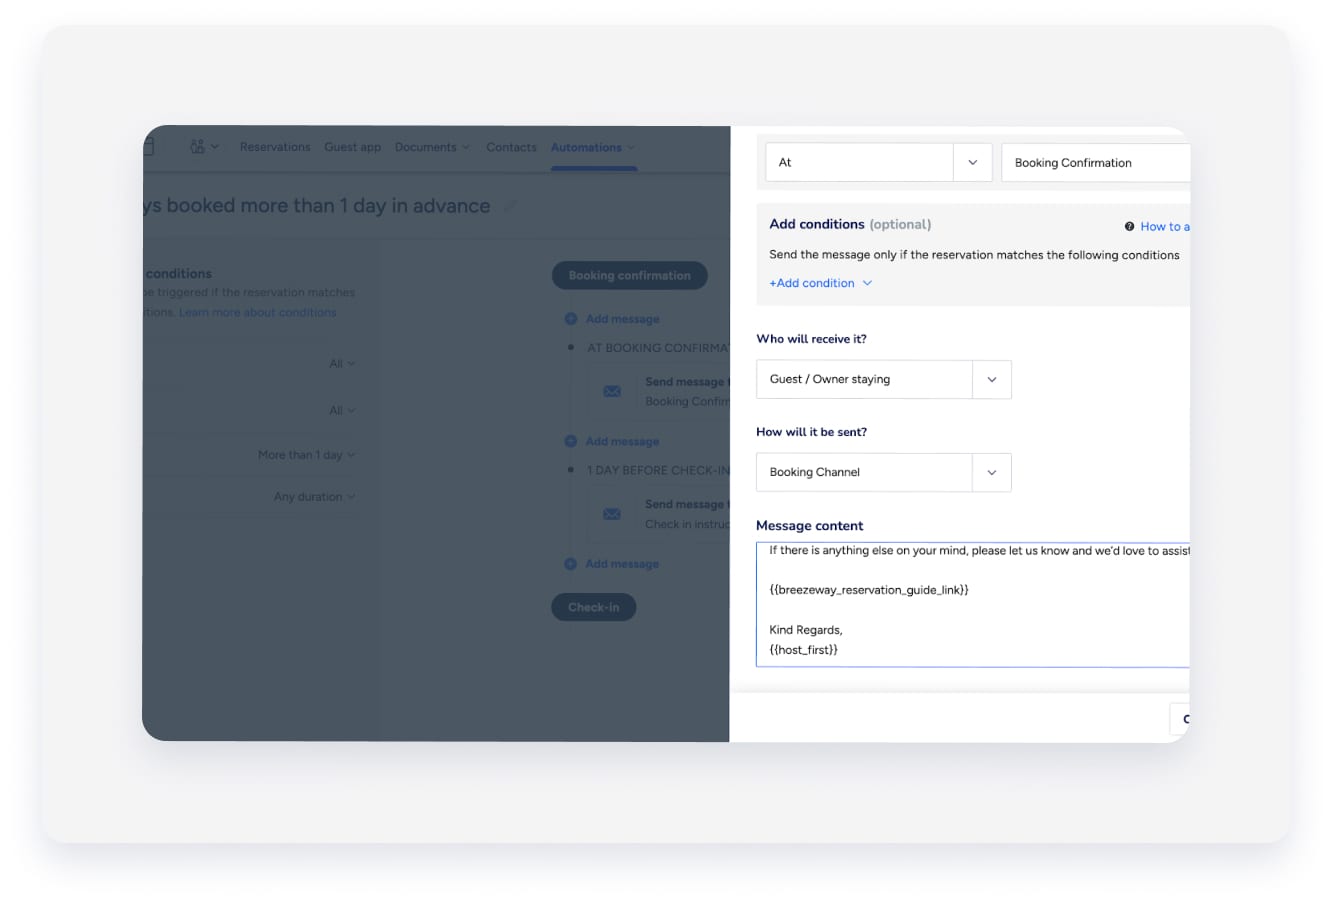Open the At timing dropdown
This screenshot has height=902, width=1333.
coord(878,162)
